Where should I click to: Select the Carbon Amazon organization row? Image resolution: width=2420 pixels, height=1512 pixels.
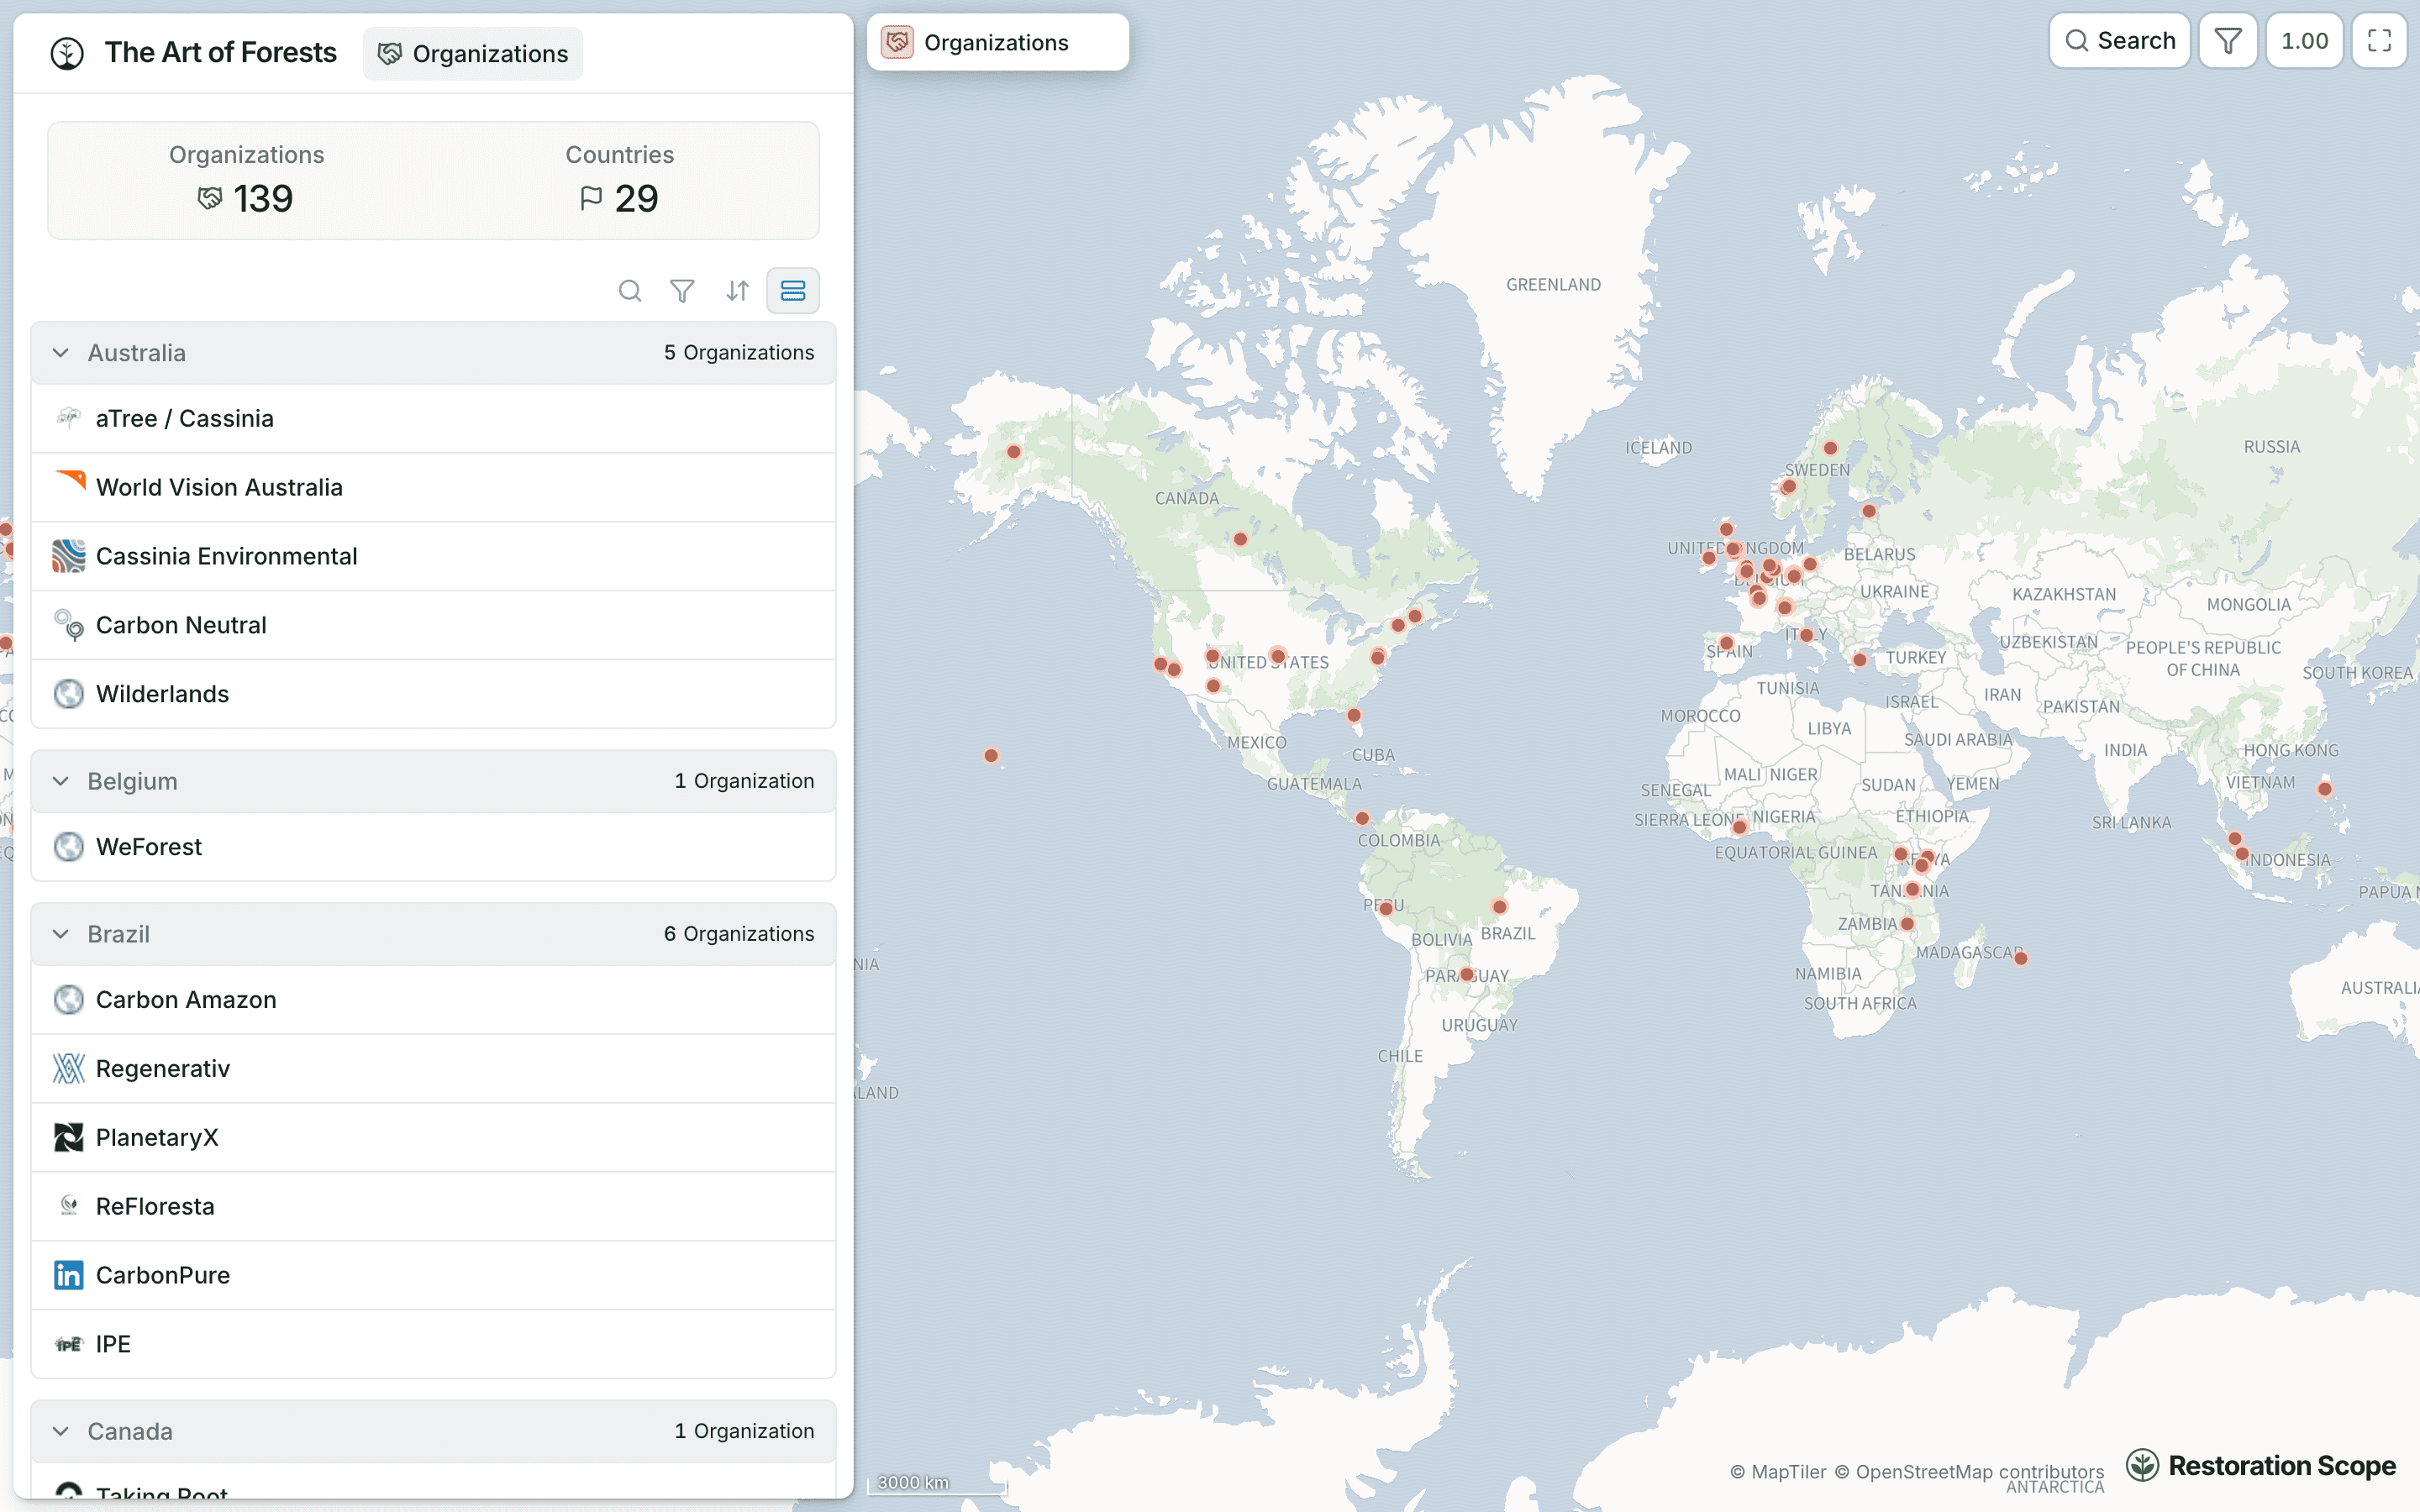(x=433, y=1000)
